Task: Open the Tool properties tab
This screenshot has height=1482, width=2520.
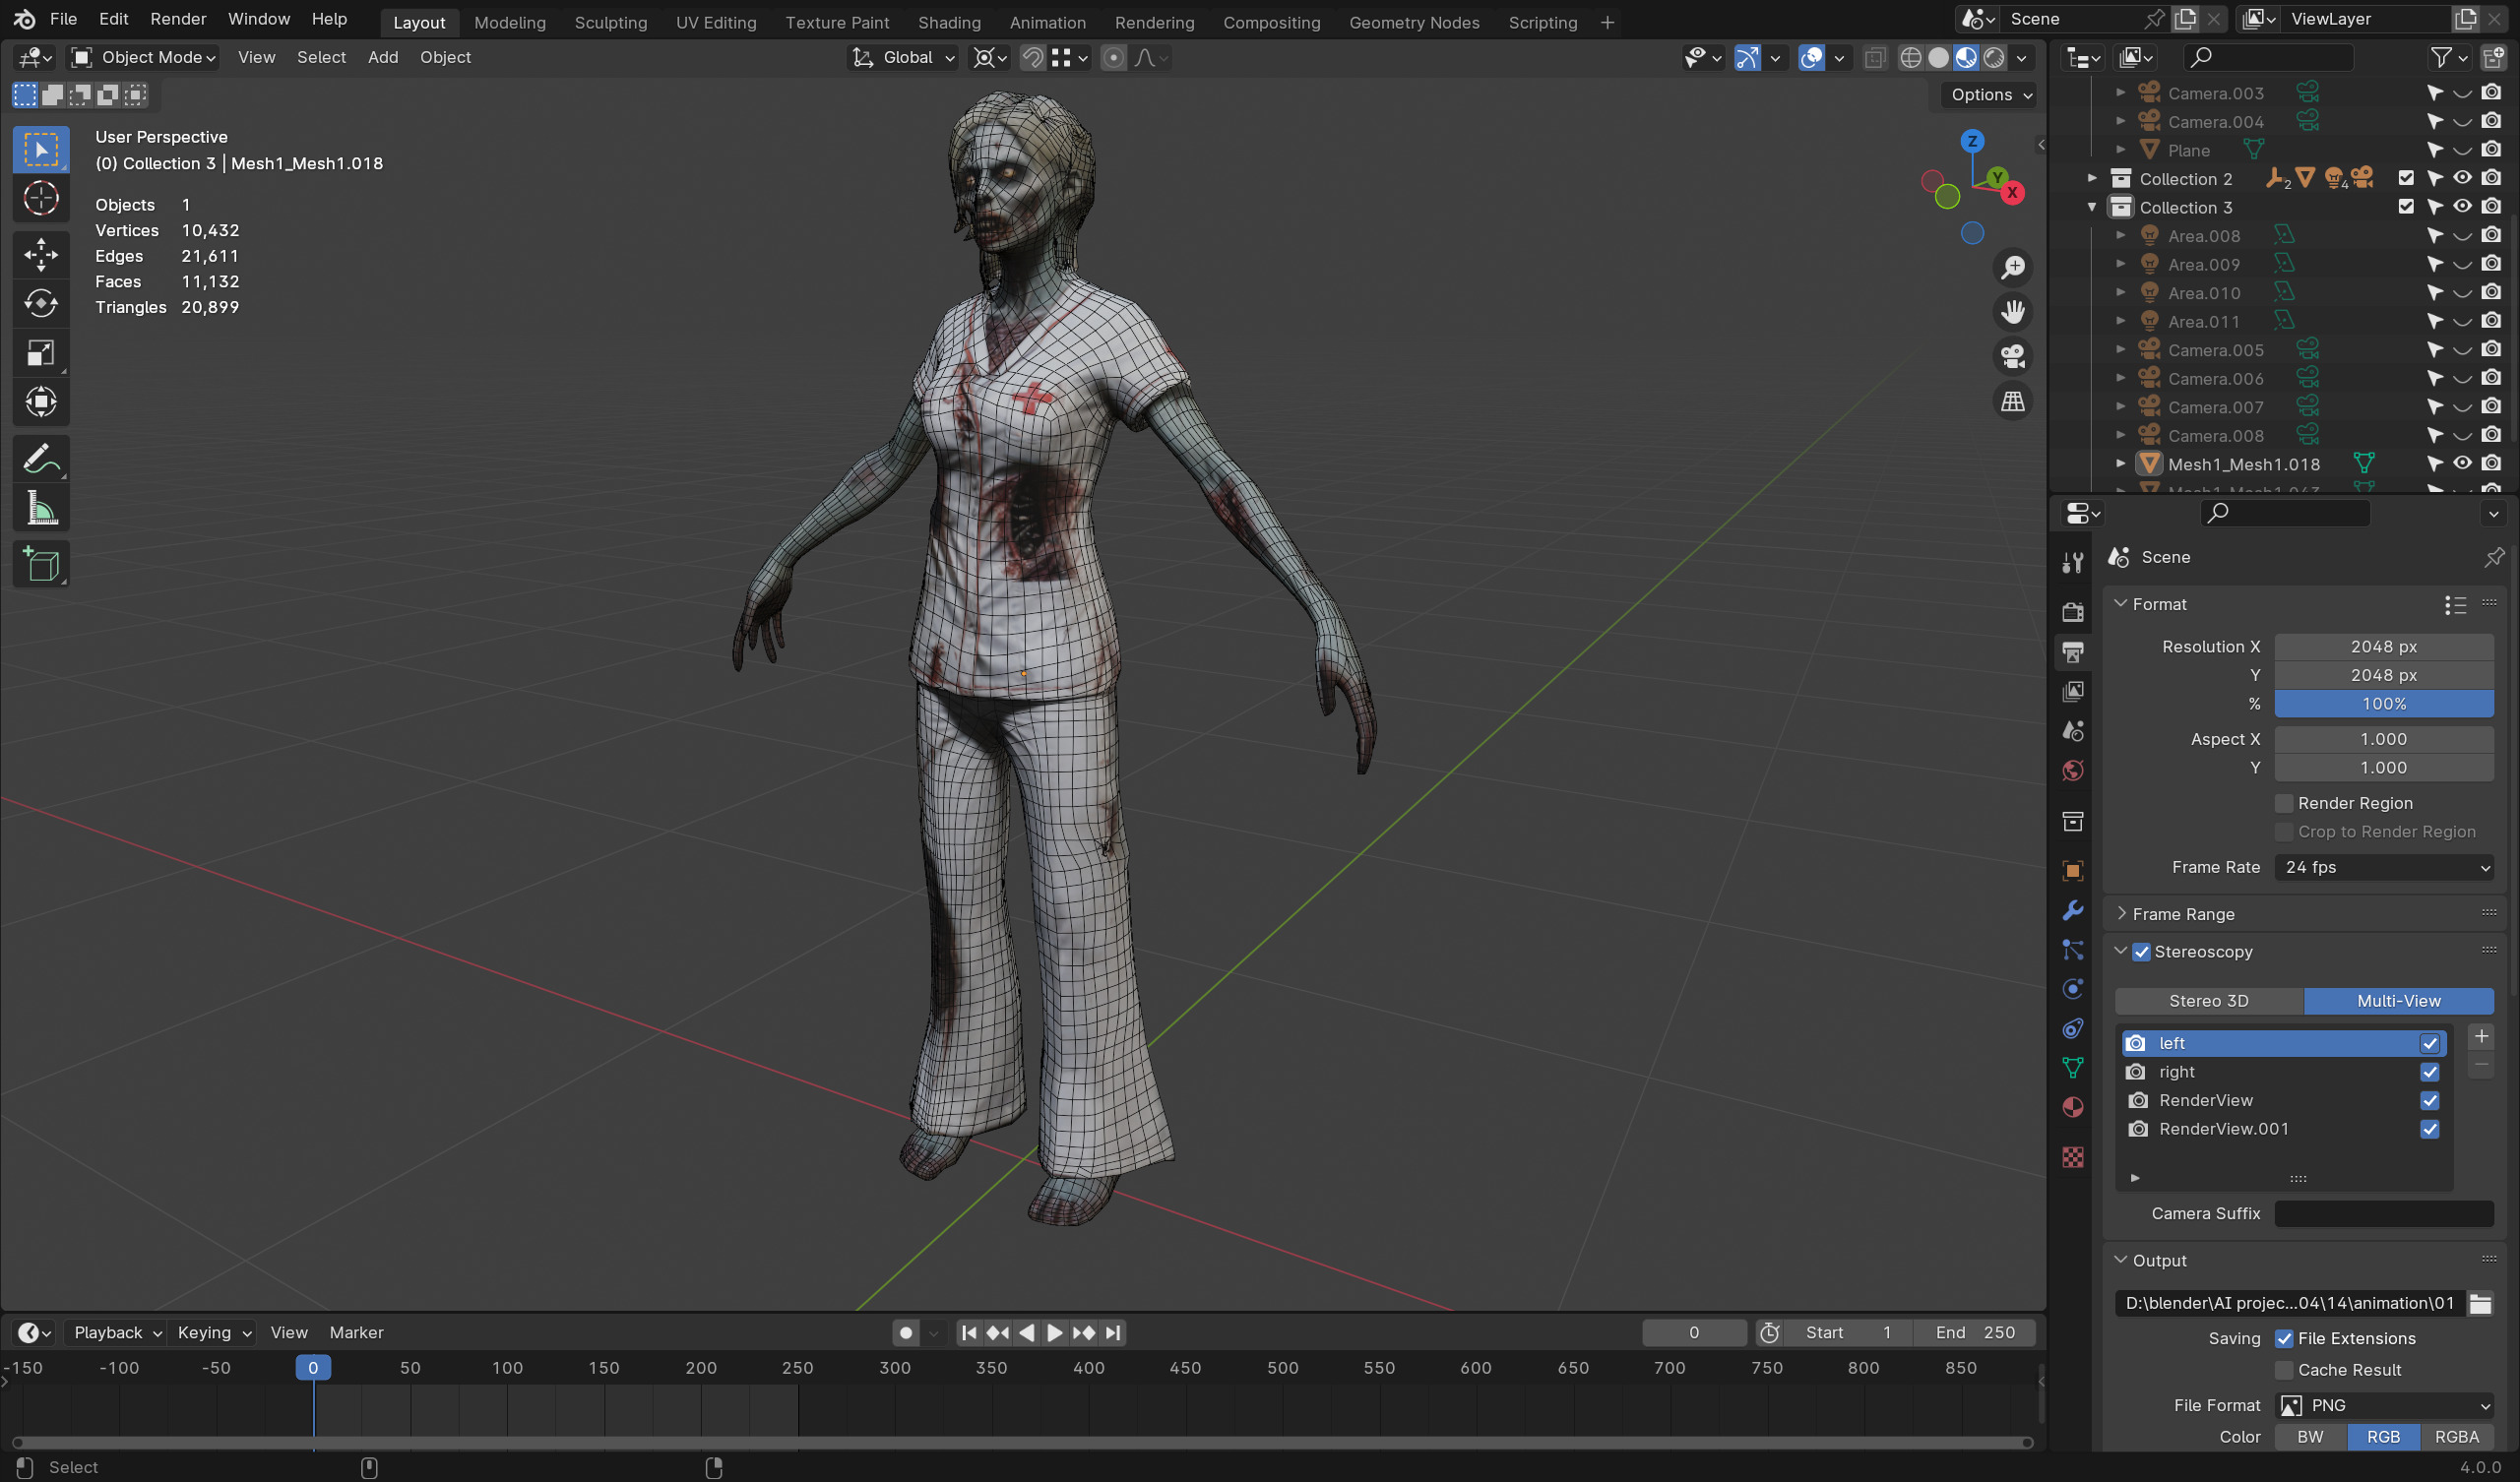Action: tap(2073, 563)
